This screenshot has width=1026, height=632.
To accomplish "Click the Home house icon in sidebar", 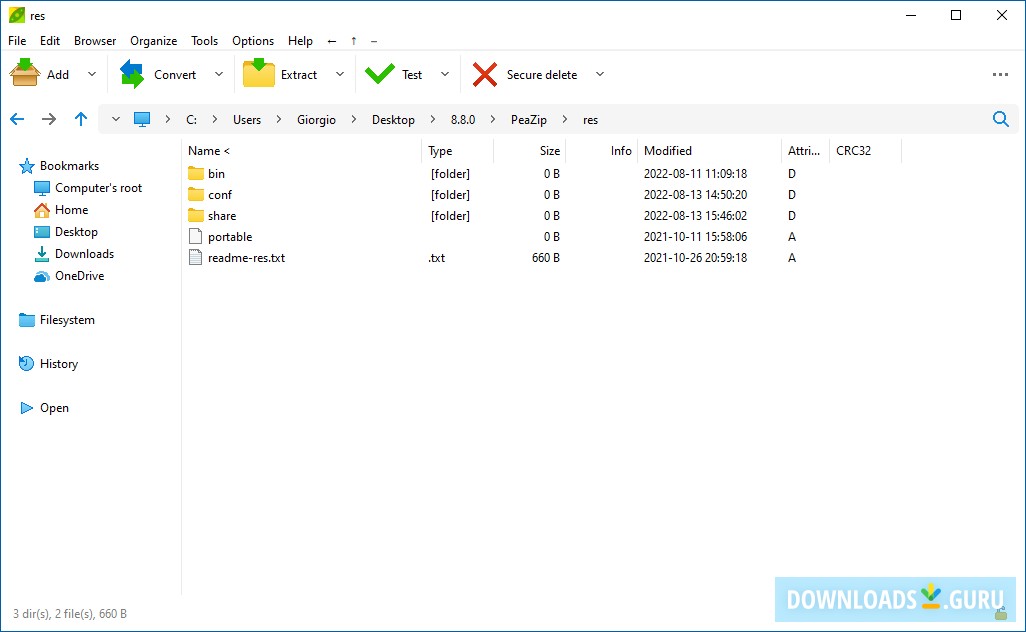I will tap(42, 210).
